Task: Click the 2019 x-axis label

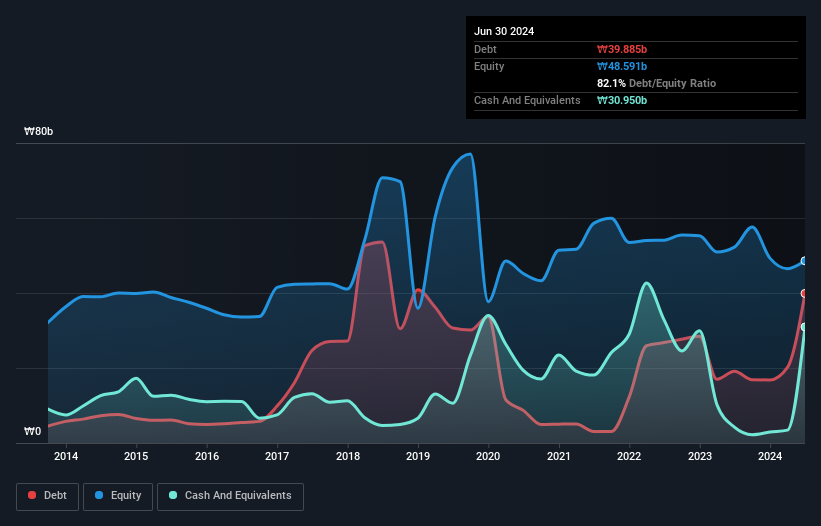Action: [418, 456]
